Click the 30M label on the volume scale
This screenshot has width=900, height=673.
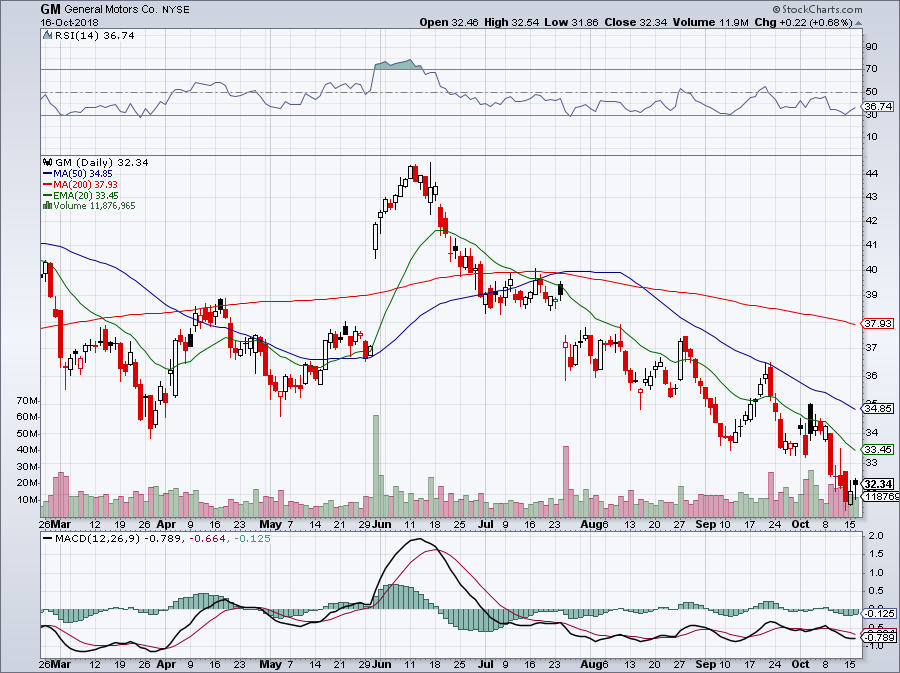[x=28, y=466]
